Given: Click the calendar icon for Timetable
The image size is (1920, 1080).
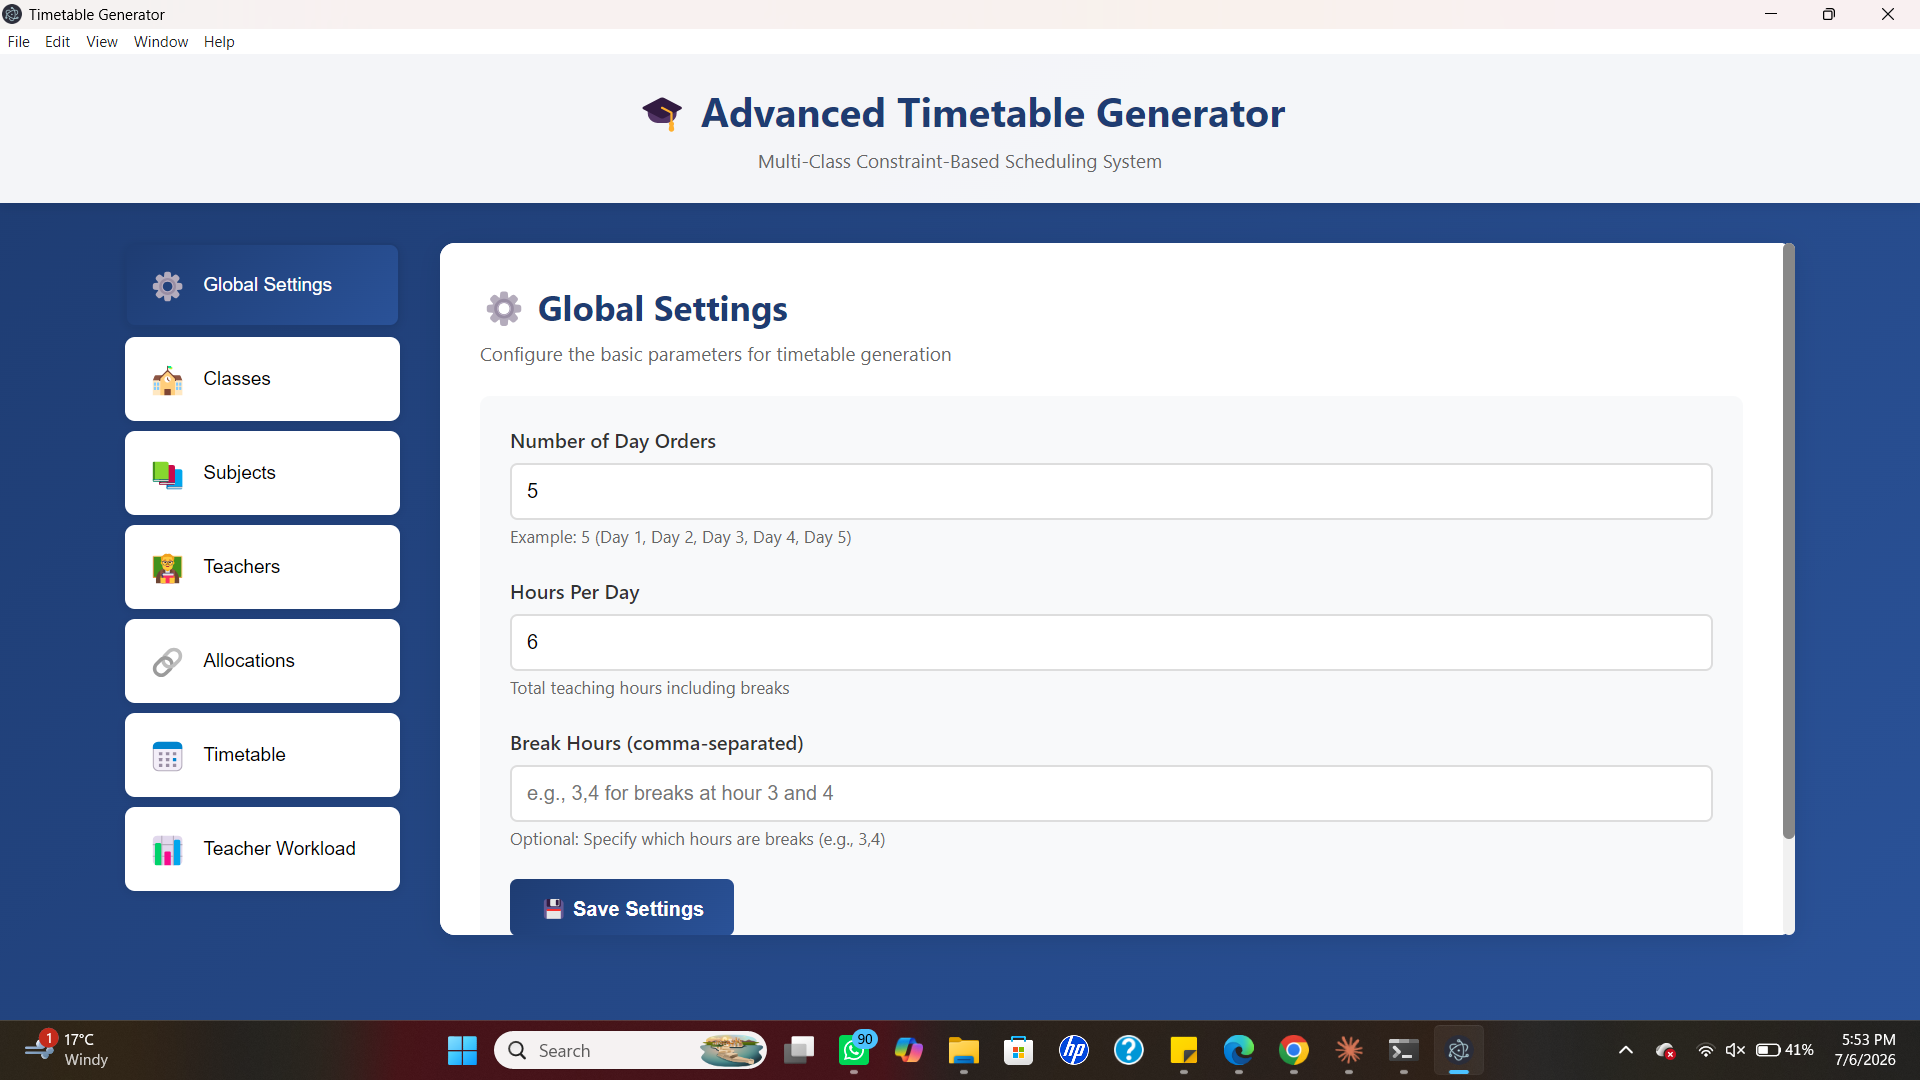Looking at the screenshot, I should point(167,756).
